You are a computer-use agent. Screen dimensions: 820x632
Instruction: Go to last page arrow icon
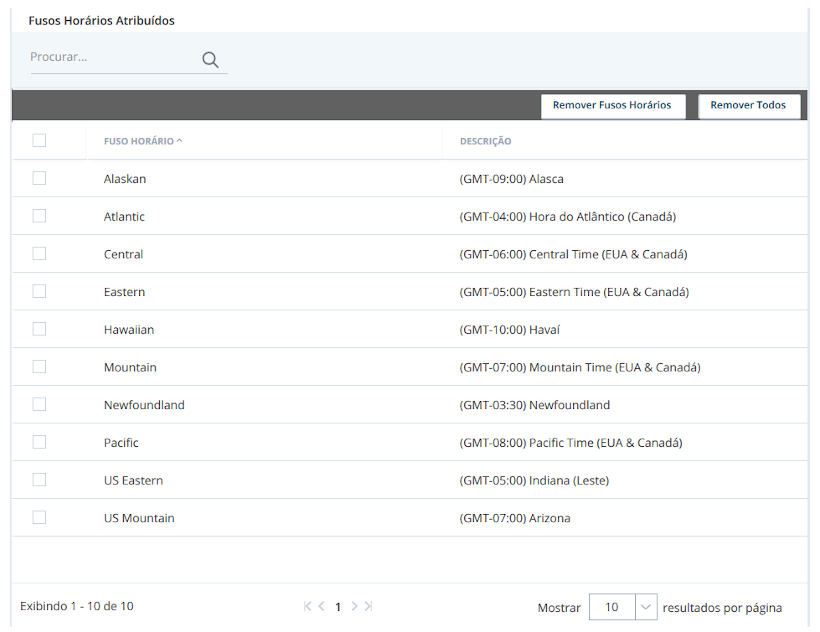pyautogui.click(x=368, y=606)
